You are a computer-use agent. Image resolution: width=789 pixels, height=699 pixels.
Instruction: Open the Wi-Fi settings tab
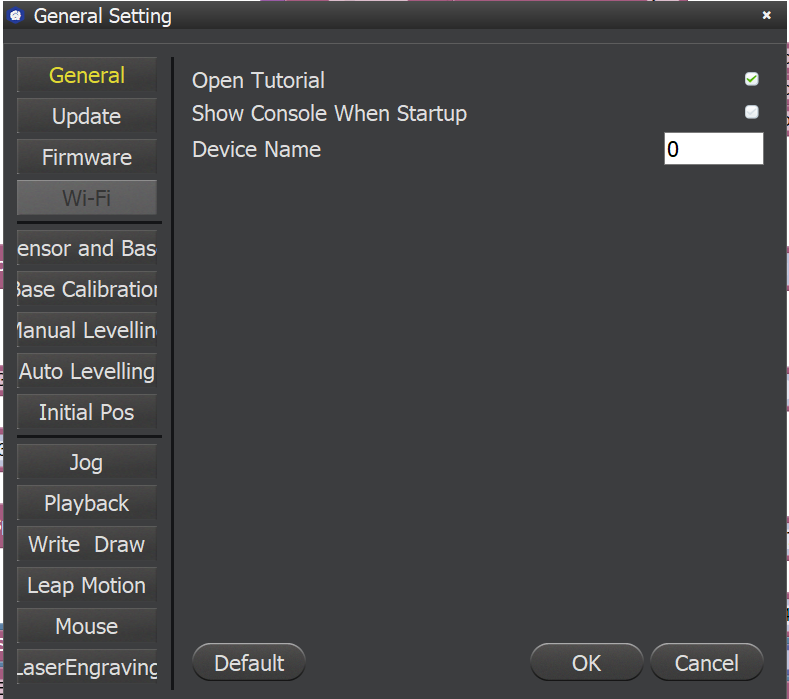click(x=87, y=199)
